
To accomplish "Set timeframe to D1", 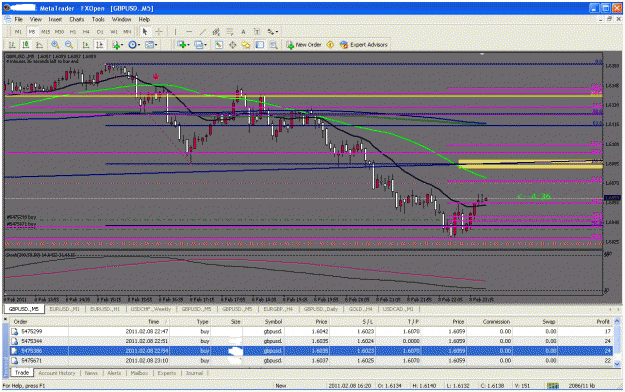I will [x=100, y=32].
